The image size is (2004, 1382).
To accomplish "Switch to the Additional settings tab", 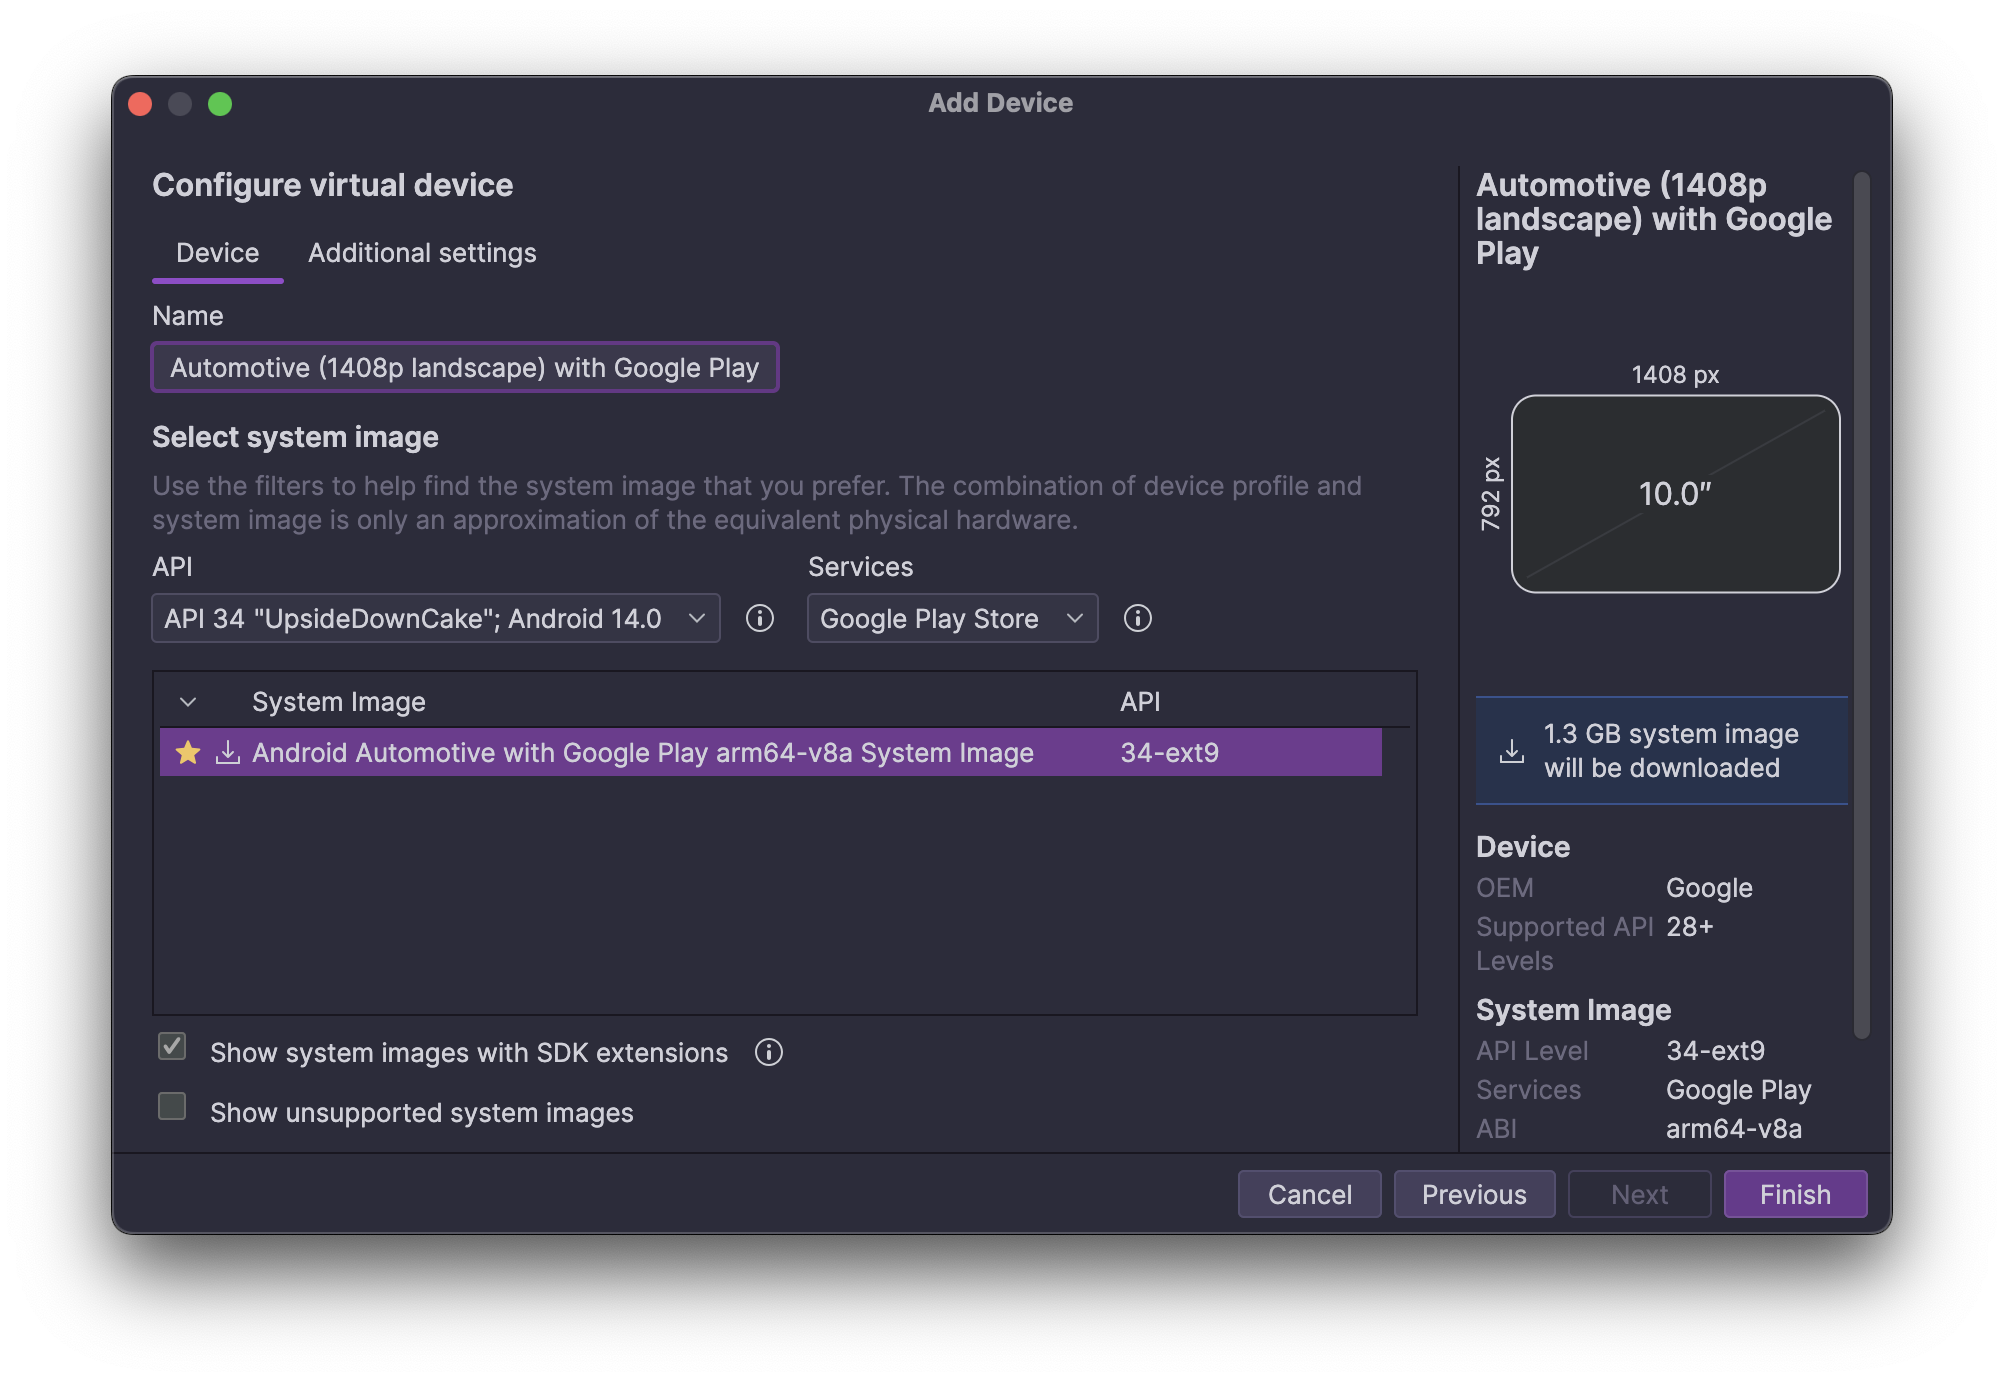I will pos(422,253).
